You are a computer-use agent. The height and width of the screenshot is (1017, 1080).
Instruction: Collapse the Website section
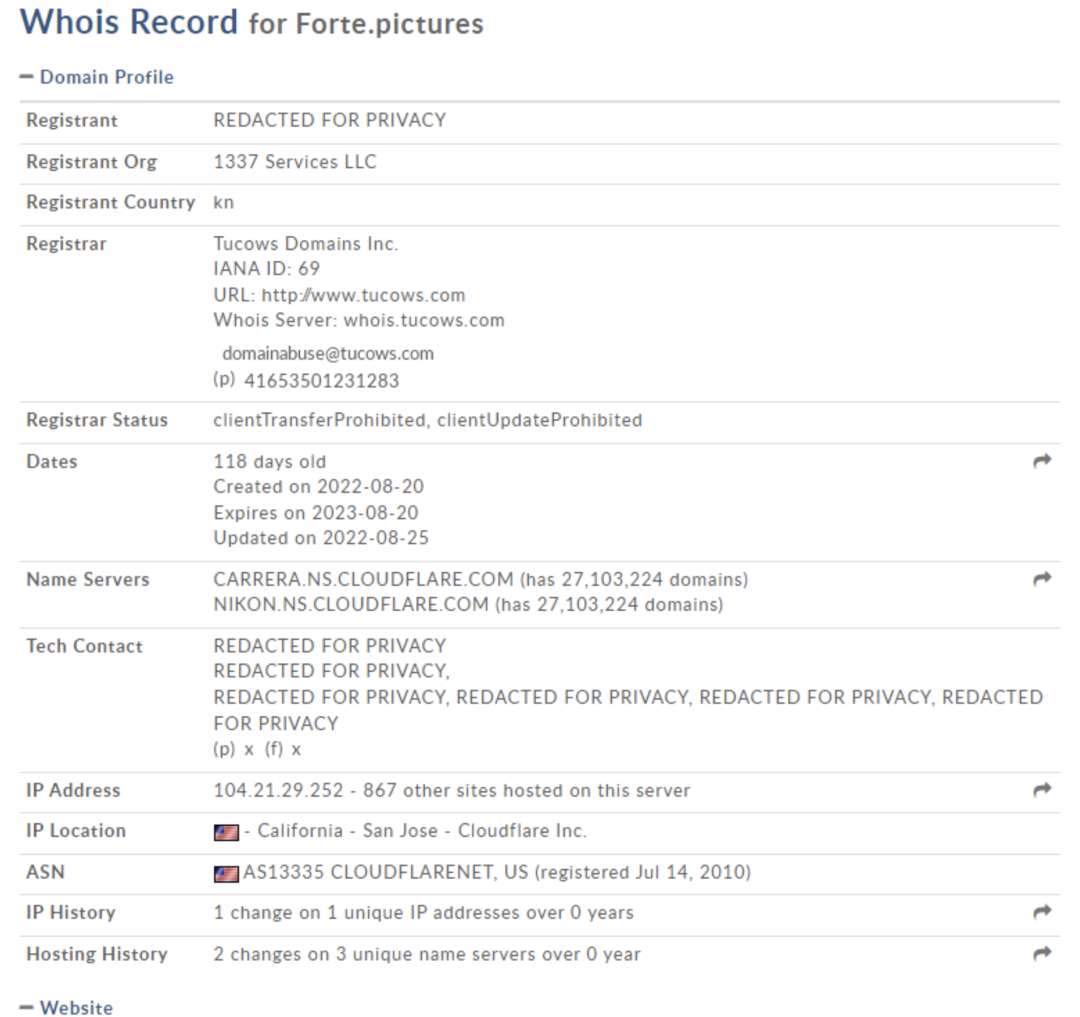66,1007
